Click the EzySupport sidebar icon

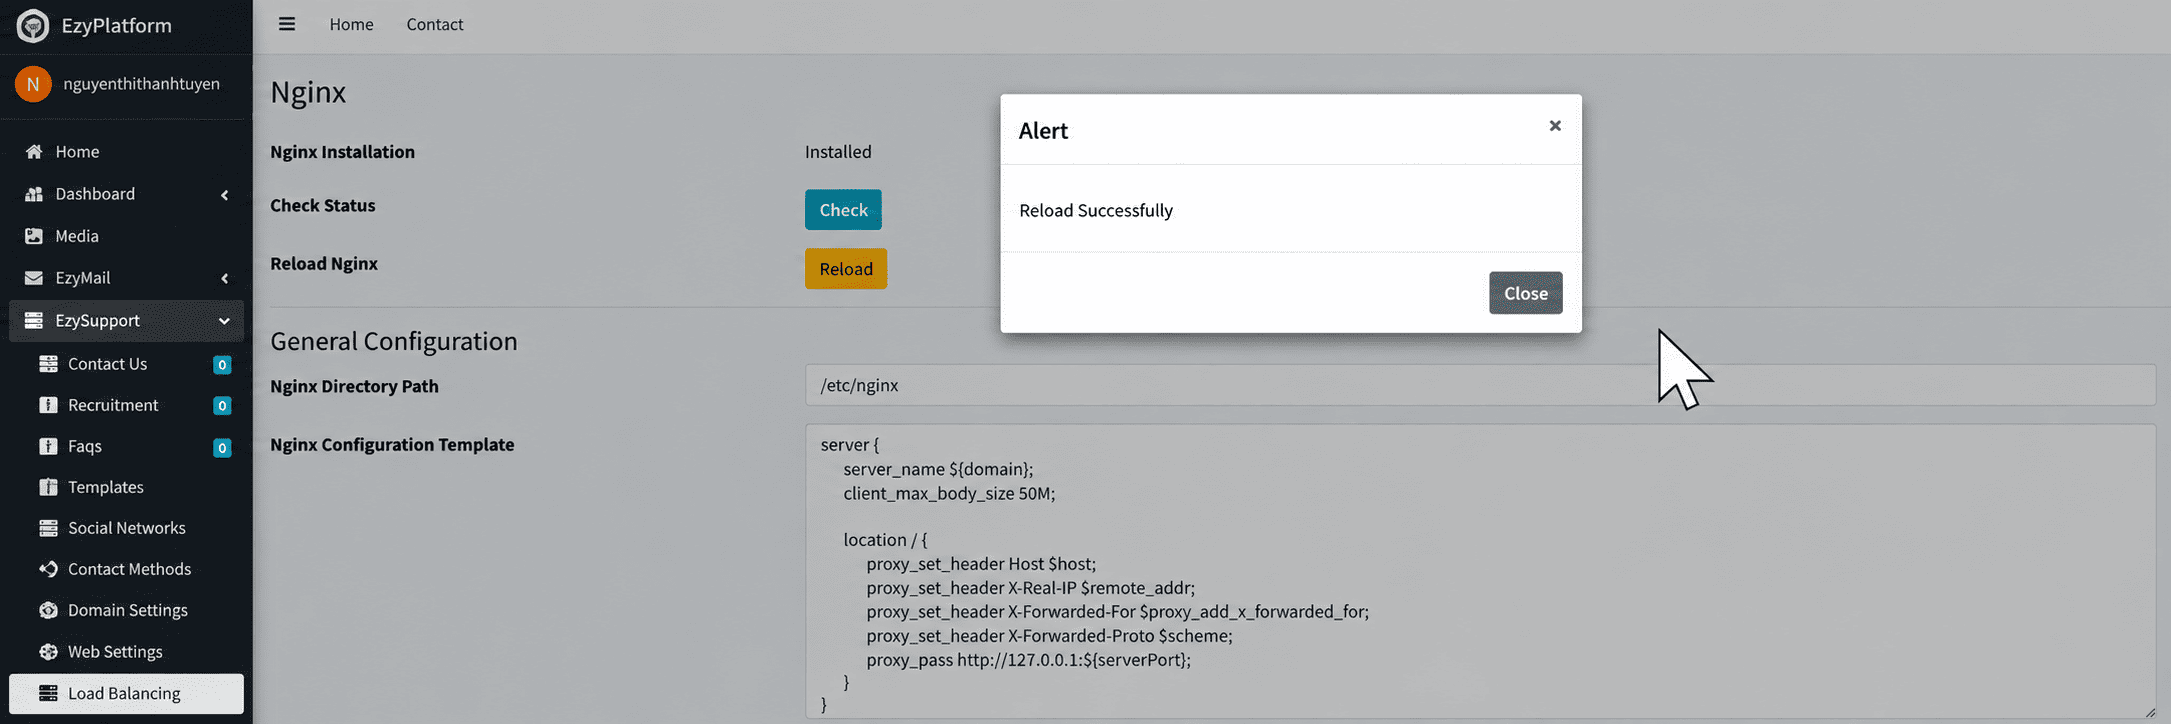(34, 320)
